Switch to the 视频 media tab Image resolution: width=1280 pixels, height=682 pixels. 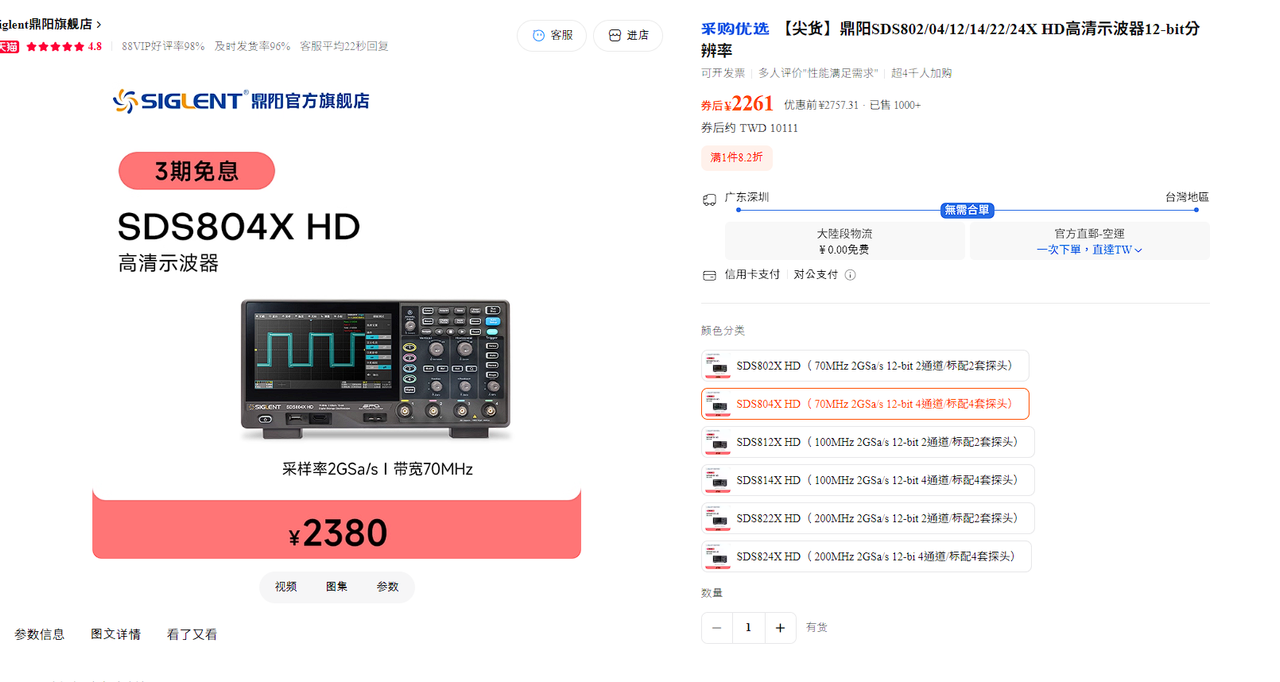point(286,587)
